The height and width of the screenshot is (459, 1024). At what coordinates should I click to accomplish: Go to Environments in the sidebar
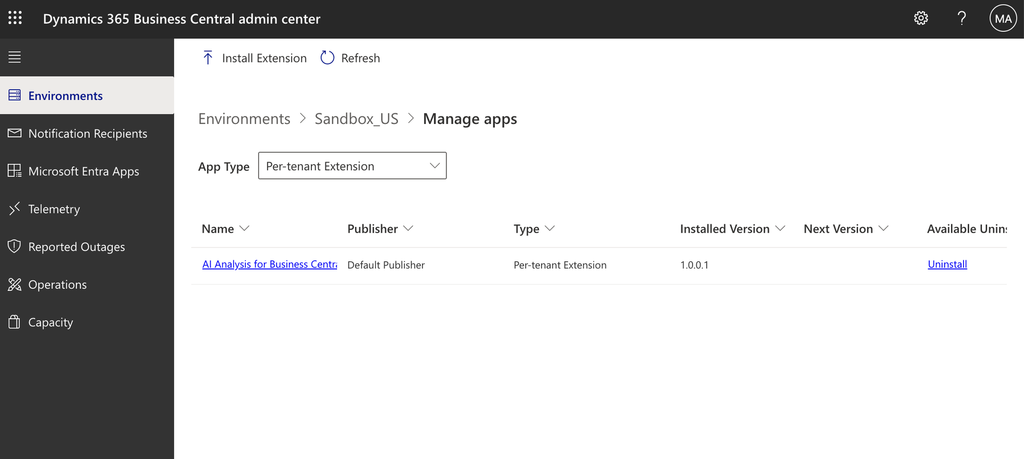pos(87,95)
